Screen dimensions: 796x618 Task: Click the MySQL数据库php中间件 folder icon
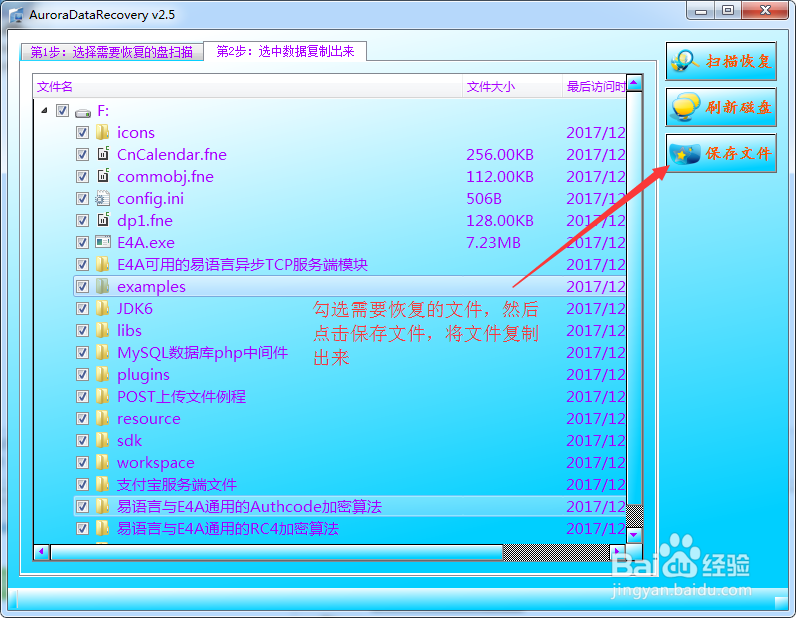coord(103,352)
